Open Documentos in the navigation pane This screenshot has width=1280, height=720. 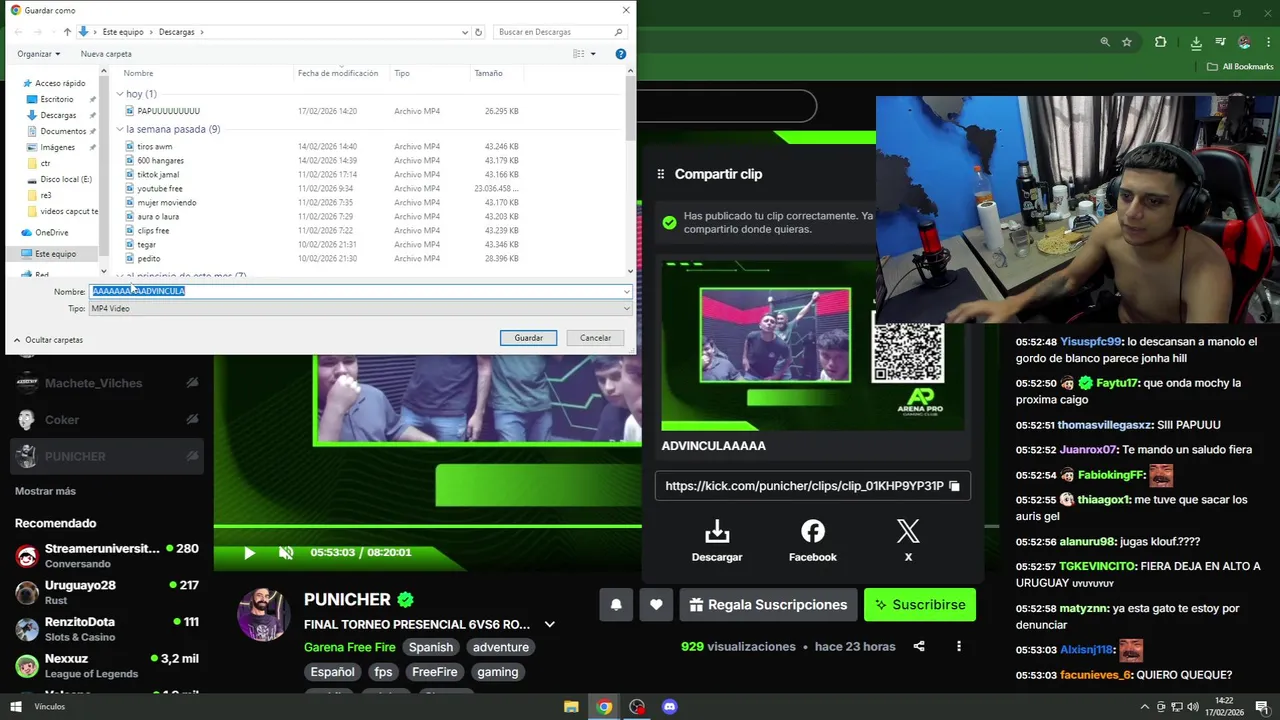[x=63, y=131]
